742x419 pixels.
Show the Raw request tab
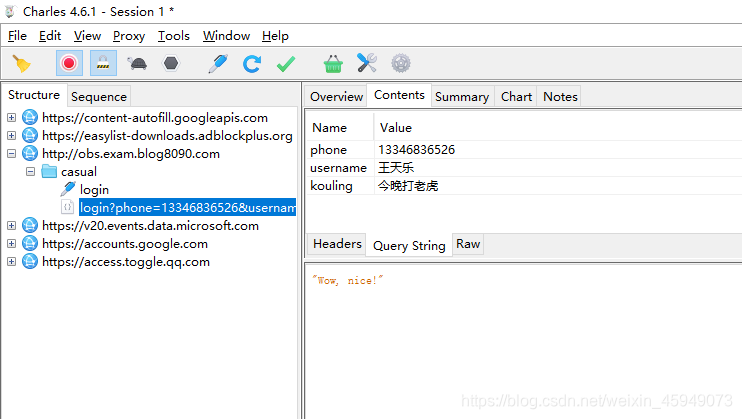click(x=468, y=244)
